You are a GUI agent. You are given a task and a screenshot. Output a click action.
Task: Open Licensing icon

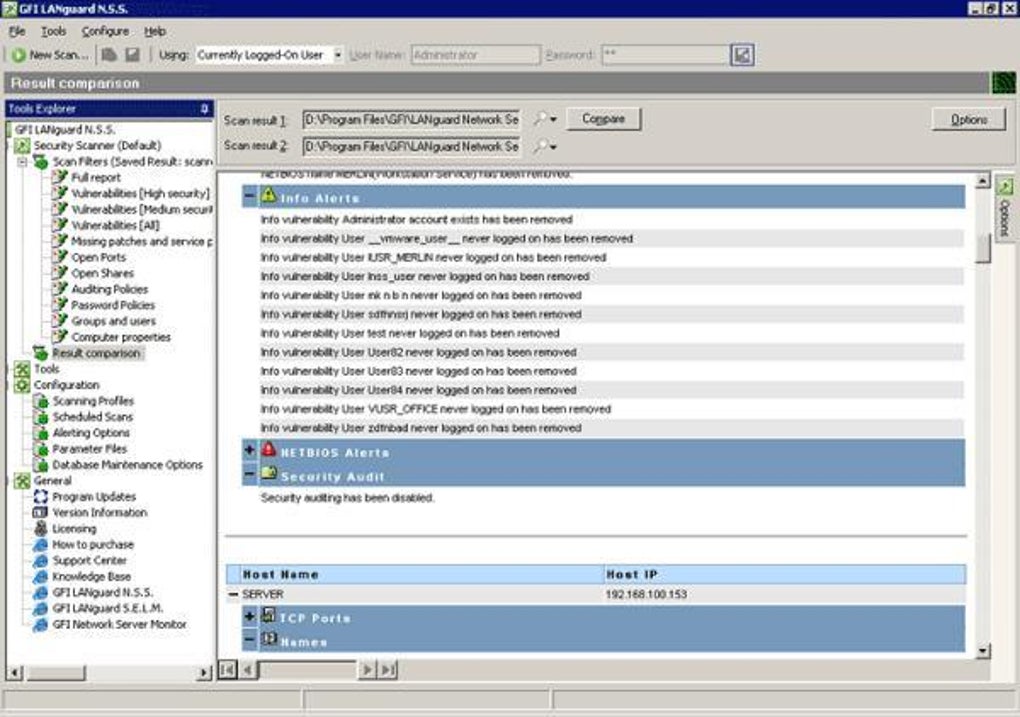coord(40,528)
